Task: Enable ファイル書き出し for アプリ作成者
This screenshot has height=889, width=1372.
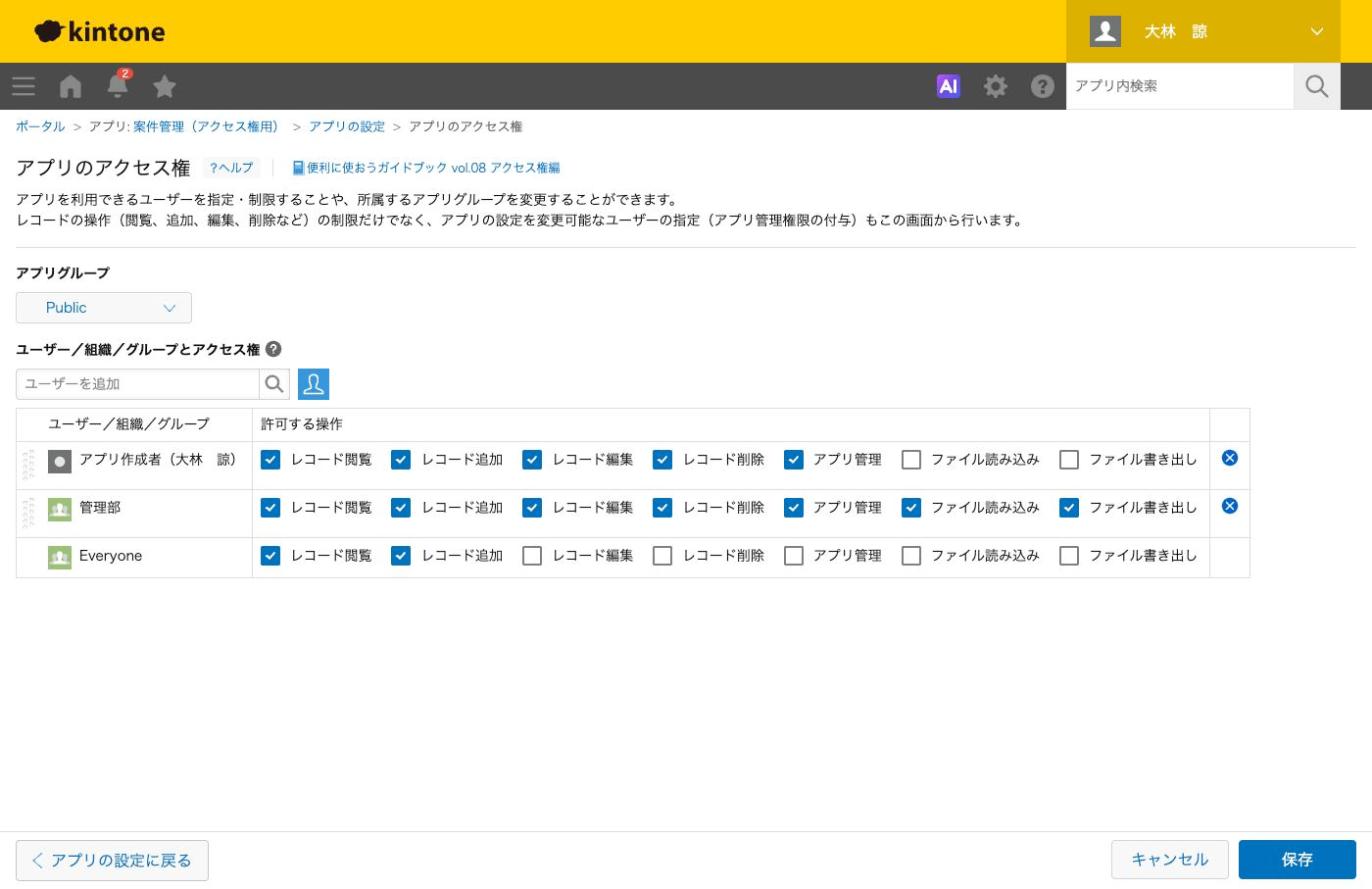Action: [x=1069, y=460]
